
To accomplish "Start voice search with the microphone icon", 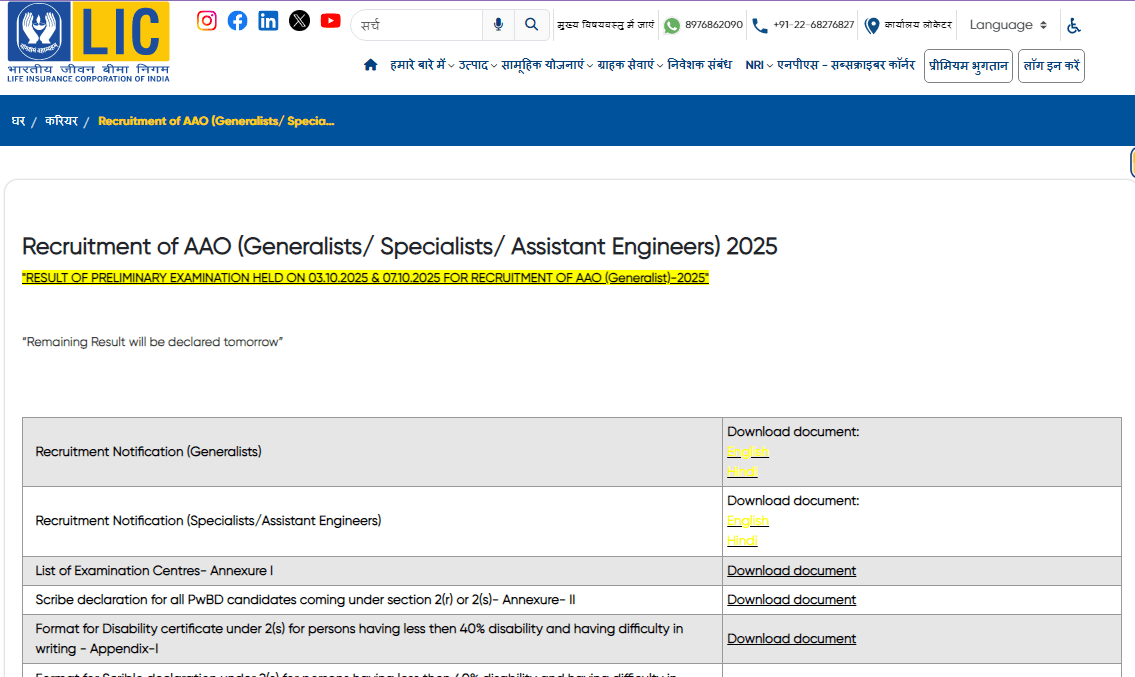I will [498, 24].
